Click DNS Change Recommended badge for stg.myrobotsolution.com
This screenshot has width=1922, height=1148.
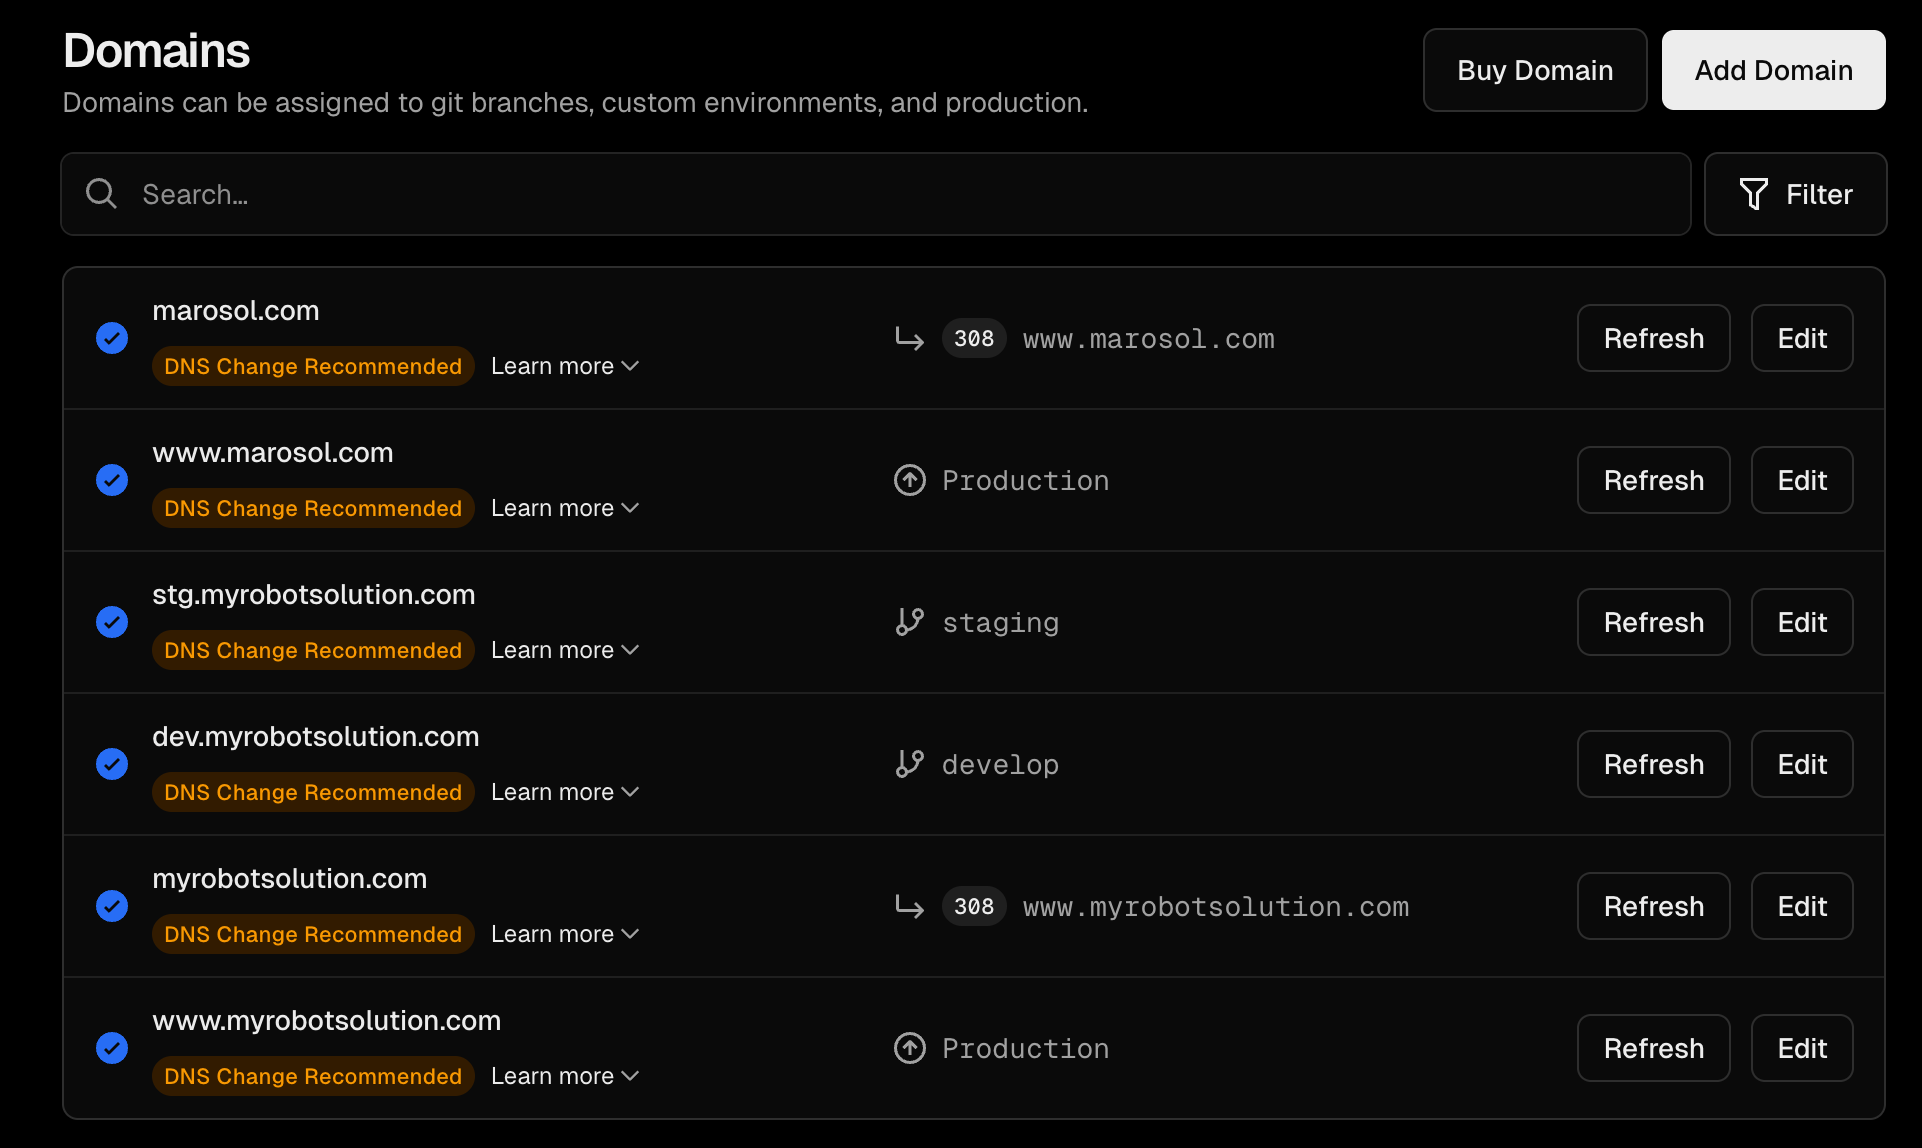pyautogui.click(x=312, y=650)
